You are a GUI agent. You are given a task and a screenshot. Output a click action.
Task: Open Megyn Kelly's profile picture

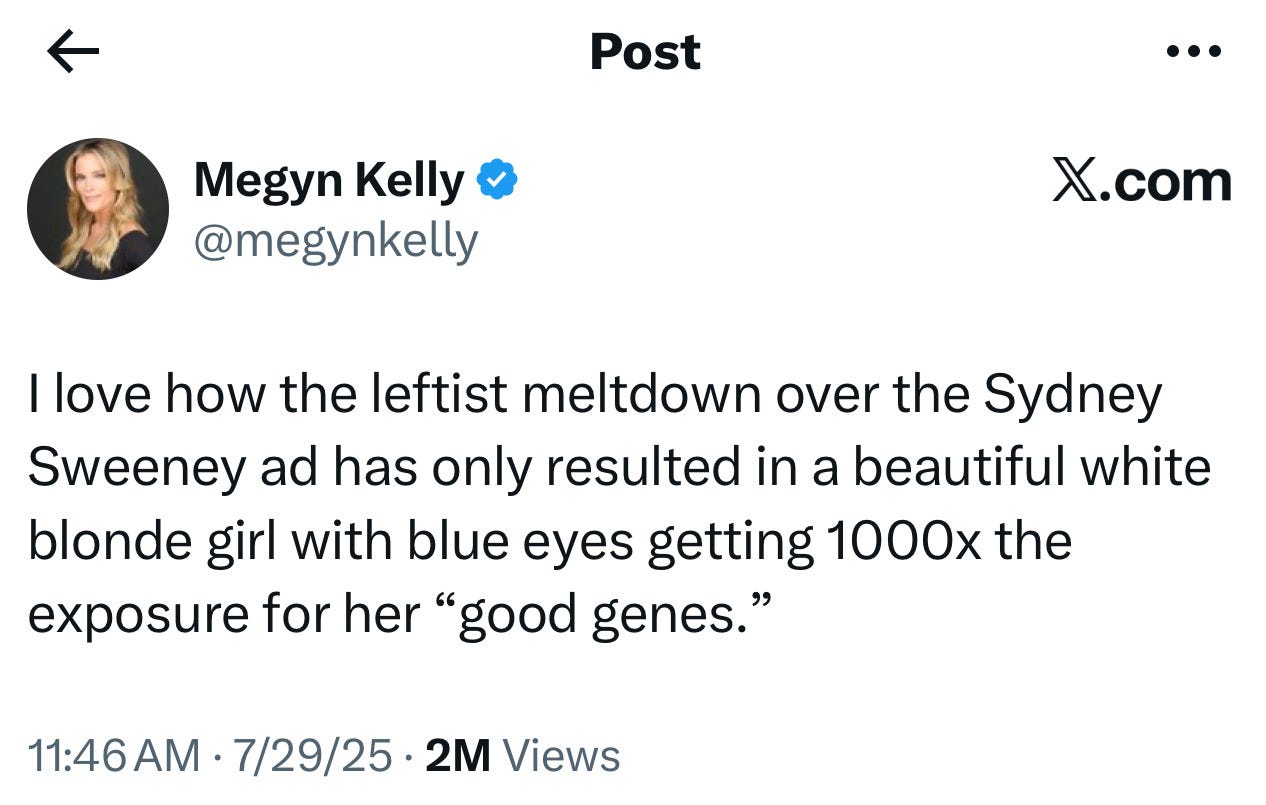click(x=98, y=209)
